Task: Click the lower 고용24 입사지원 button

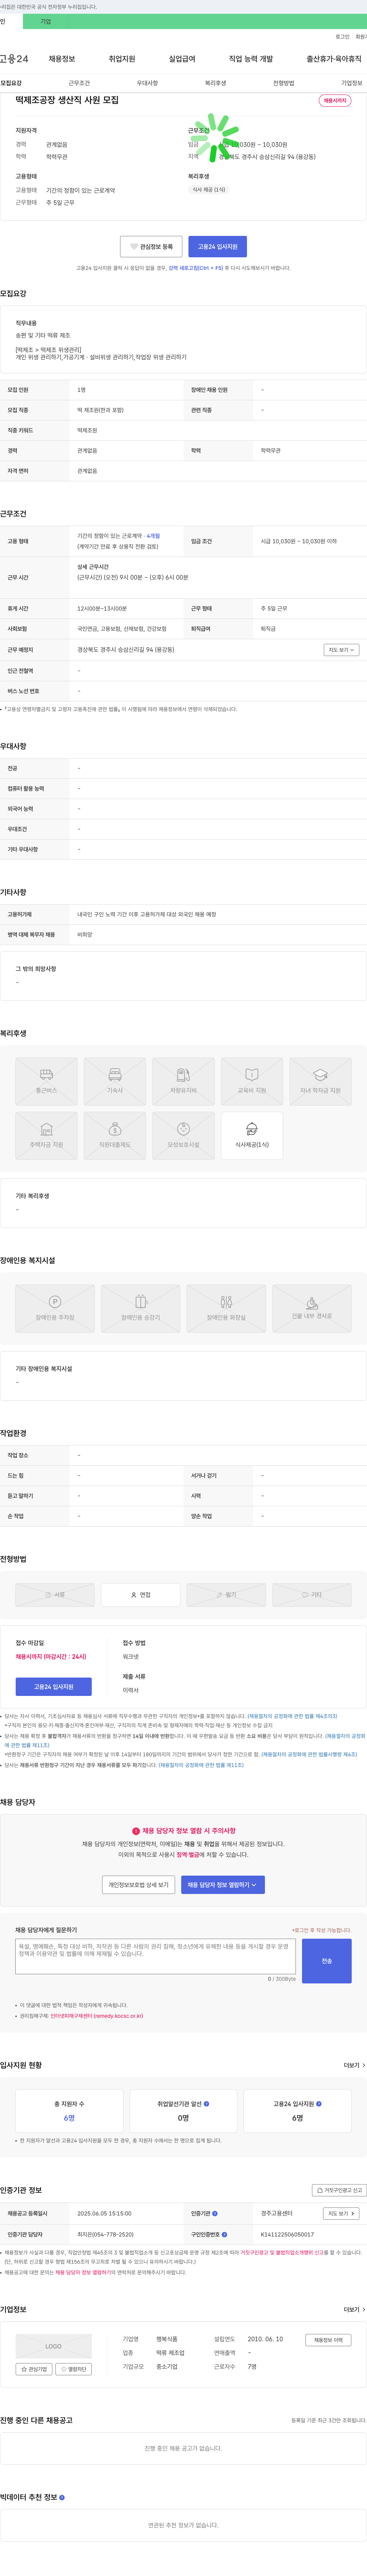Action: coord(53,1687)
